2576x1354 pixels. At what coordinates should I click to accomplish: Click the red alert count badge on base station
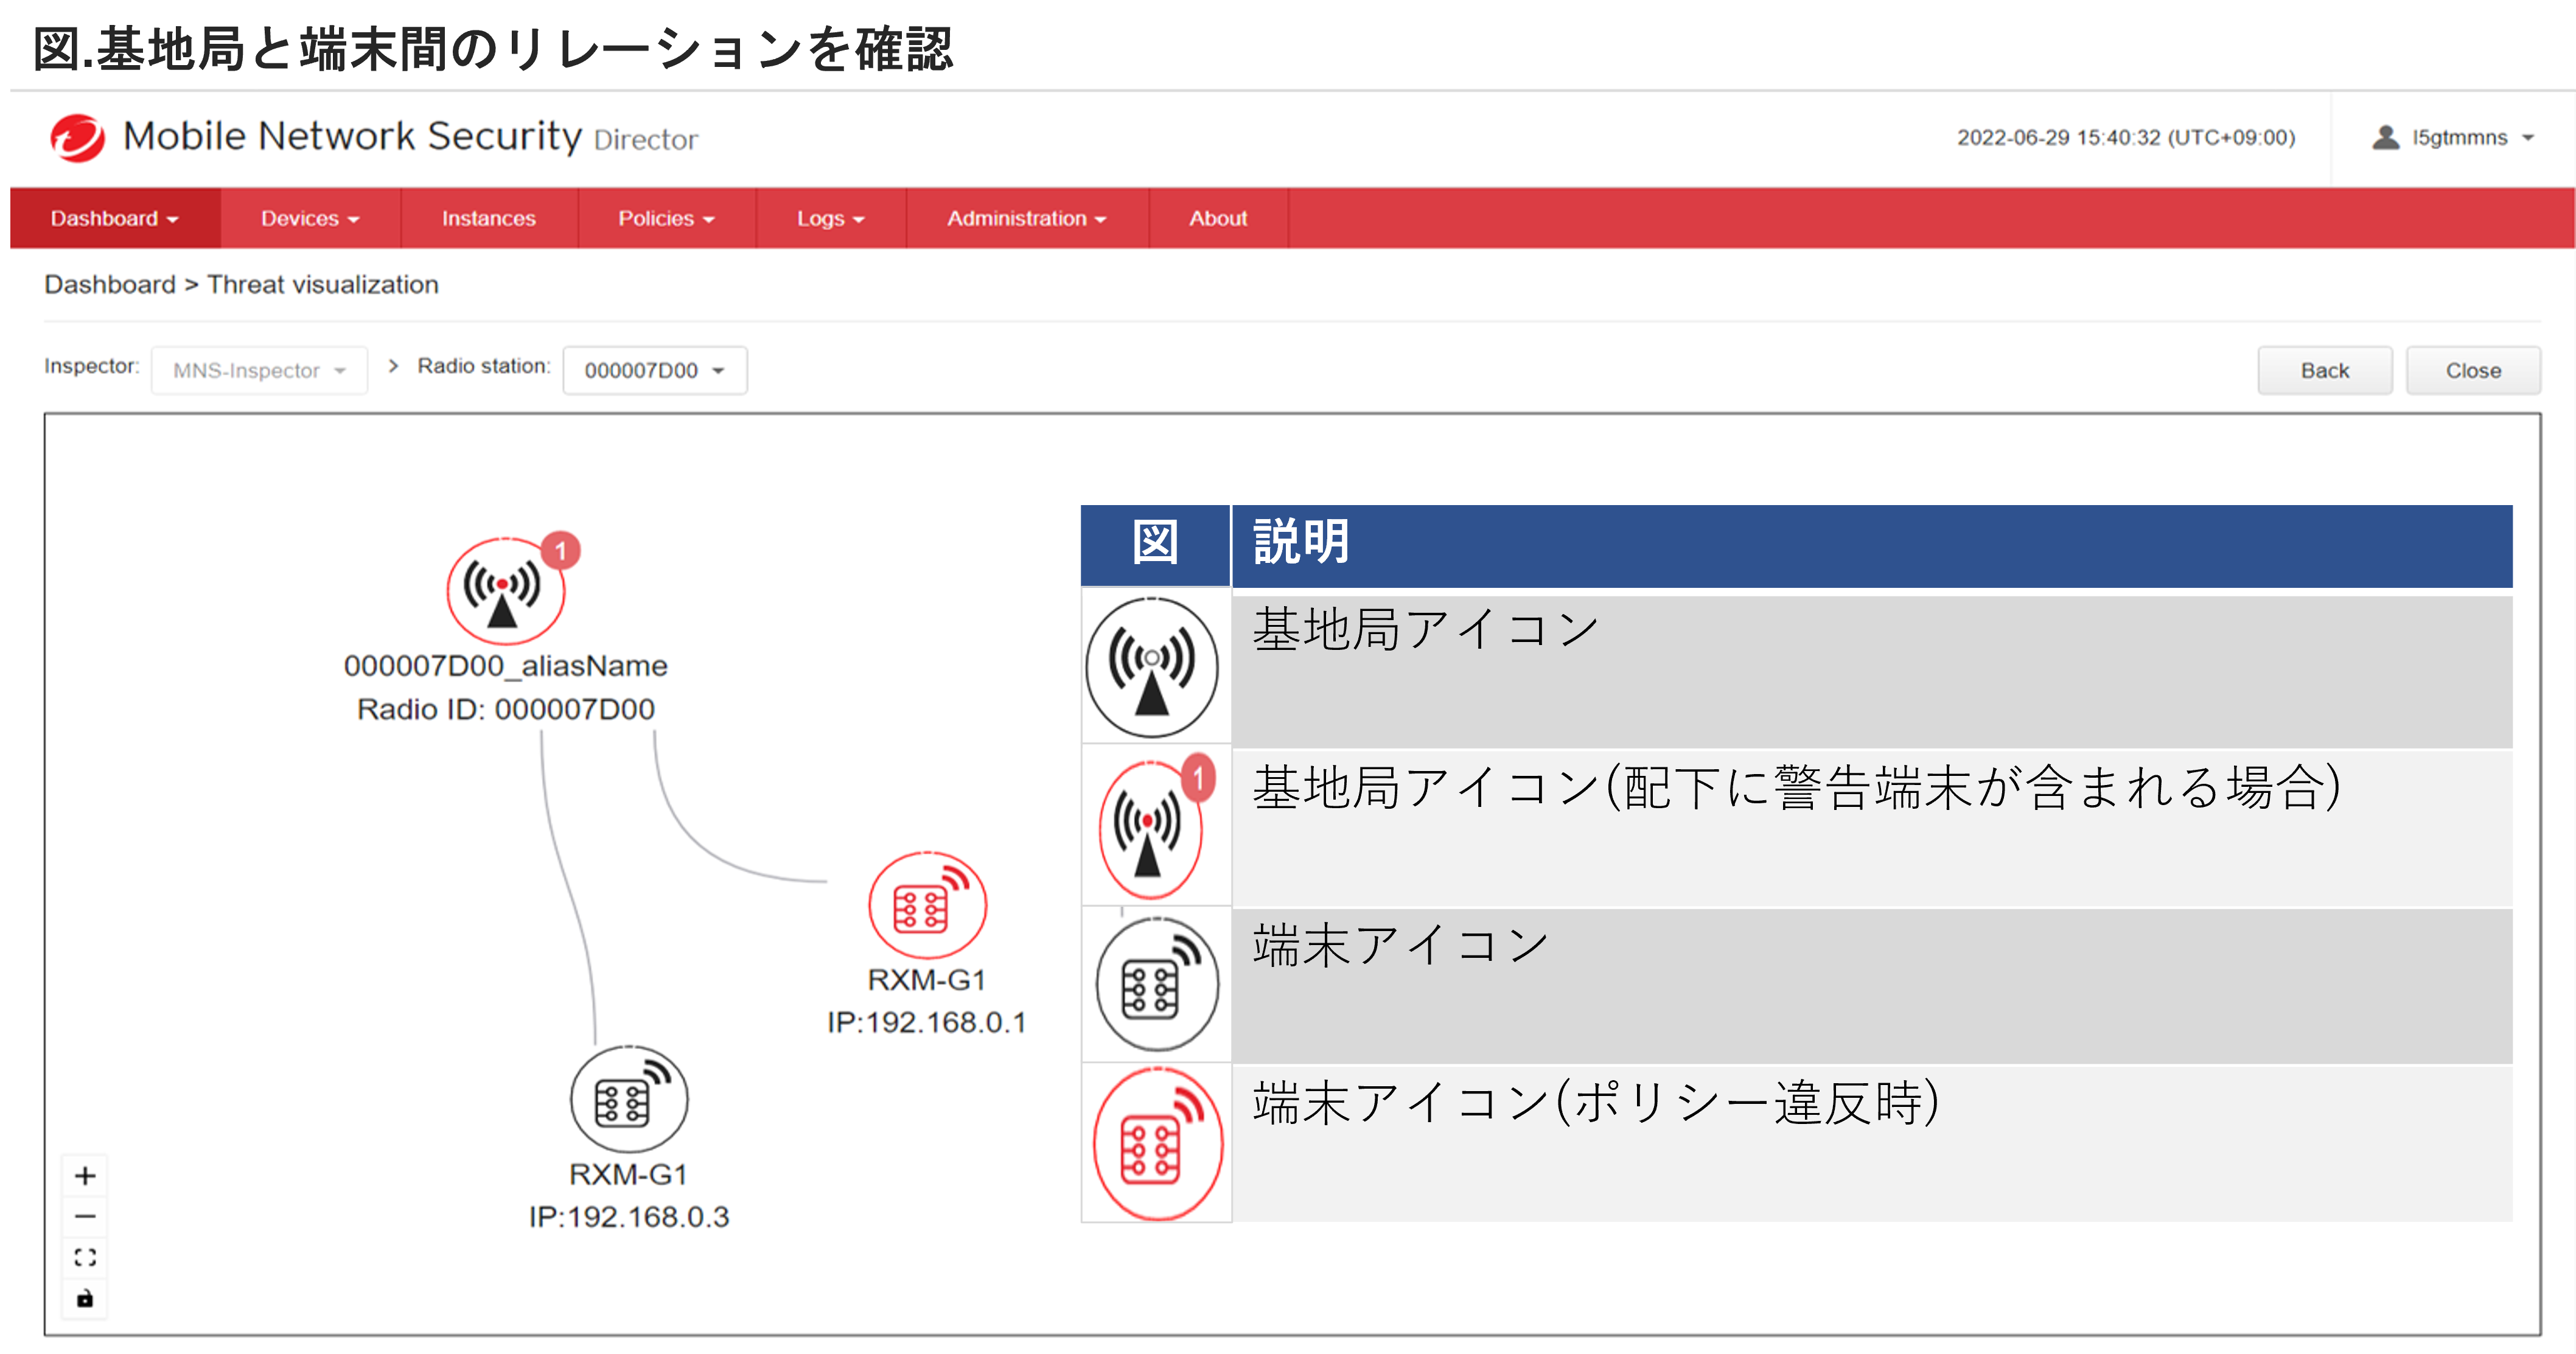(x=561, y=550)
